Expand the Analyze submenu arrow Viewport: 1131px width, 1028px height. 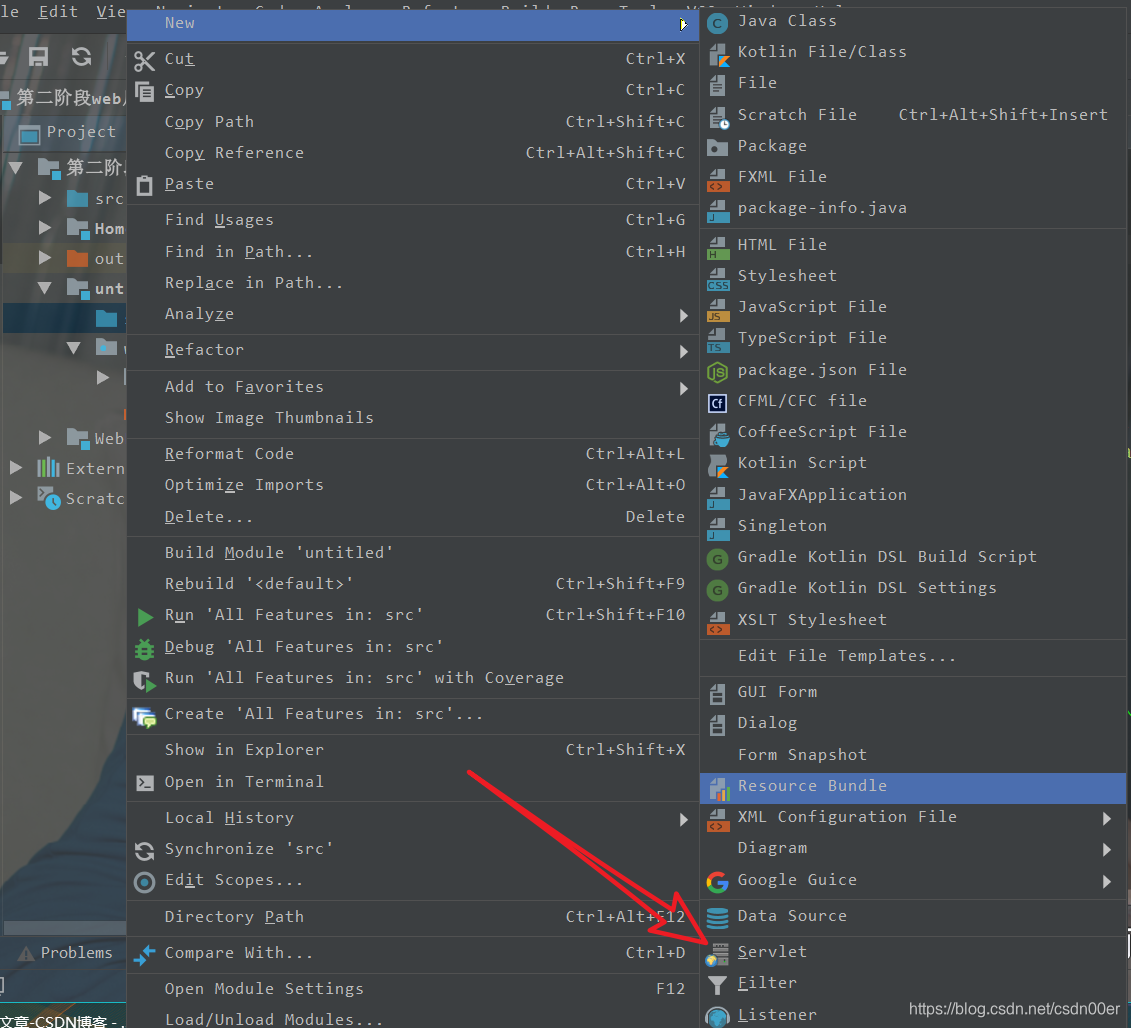point(683,315)
